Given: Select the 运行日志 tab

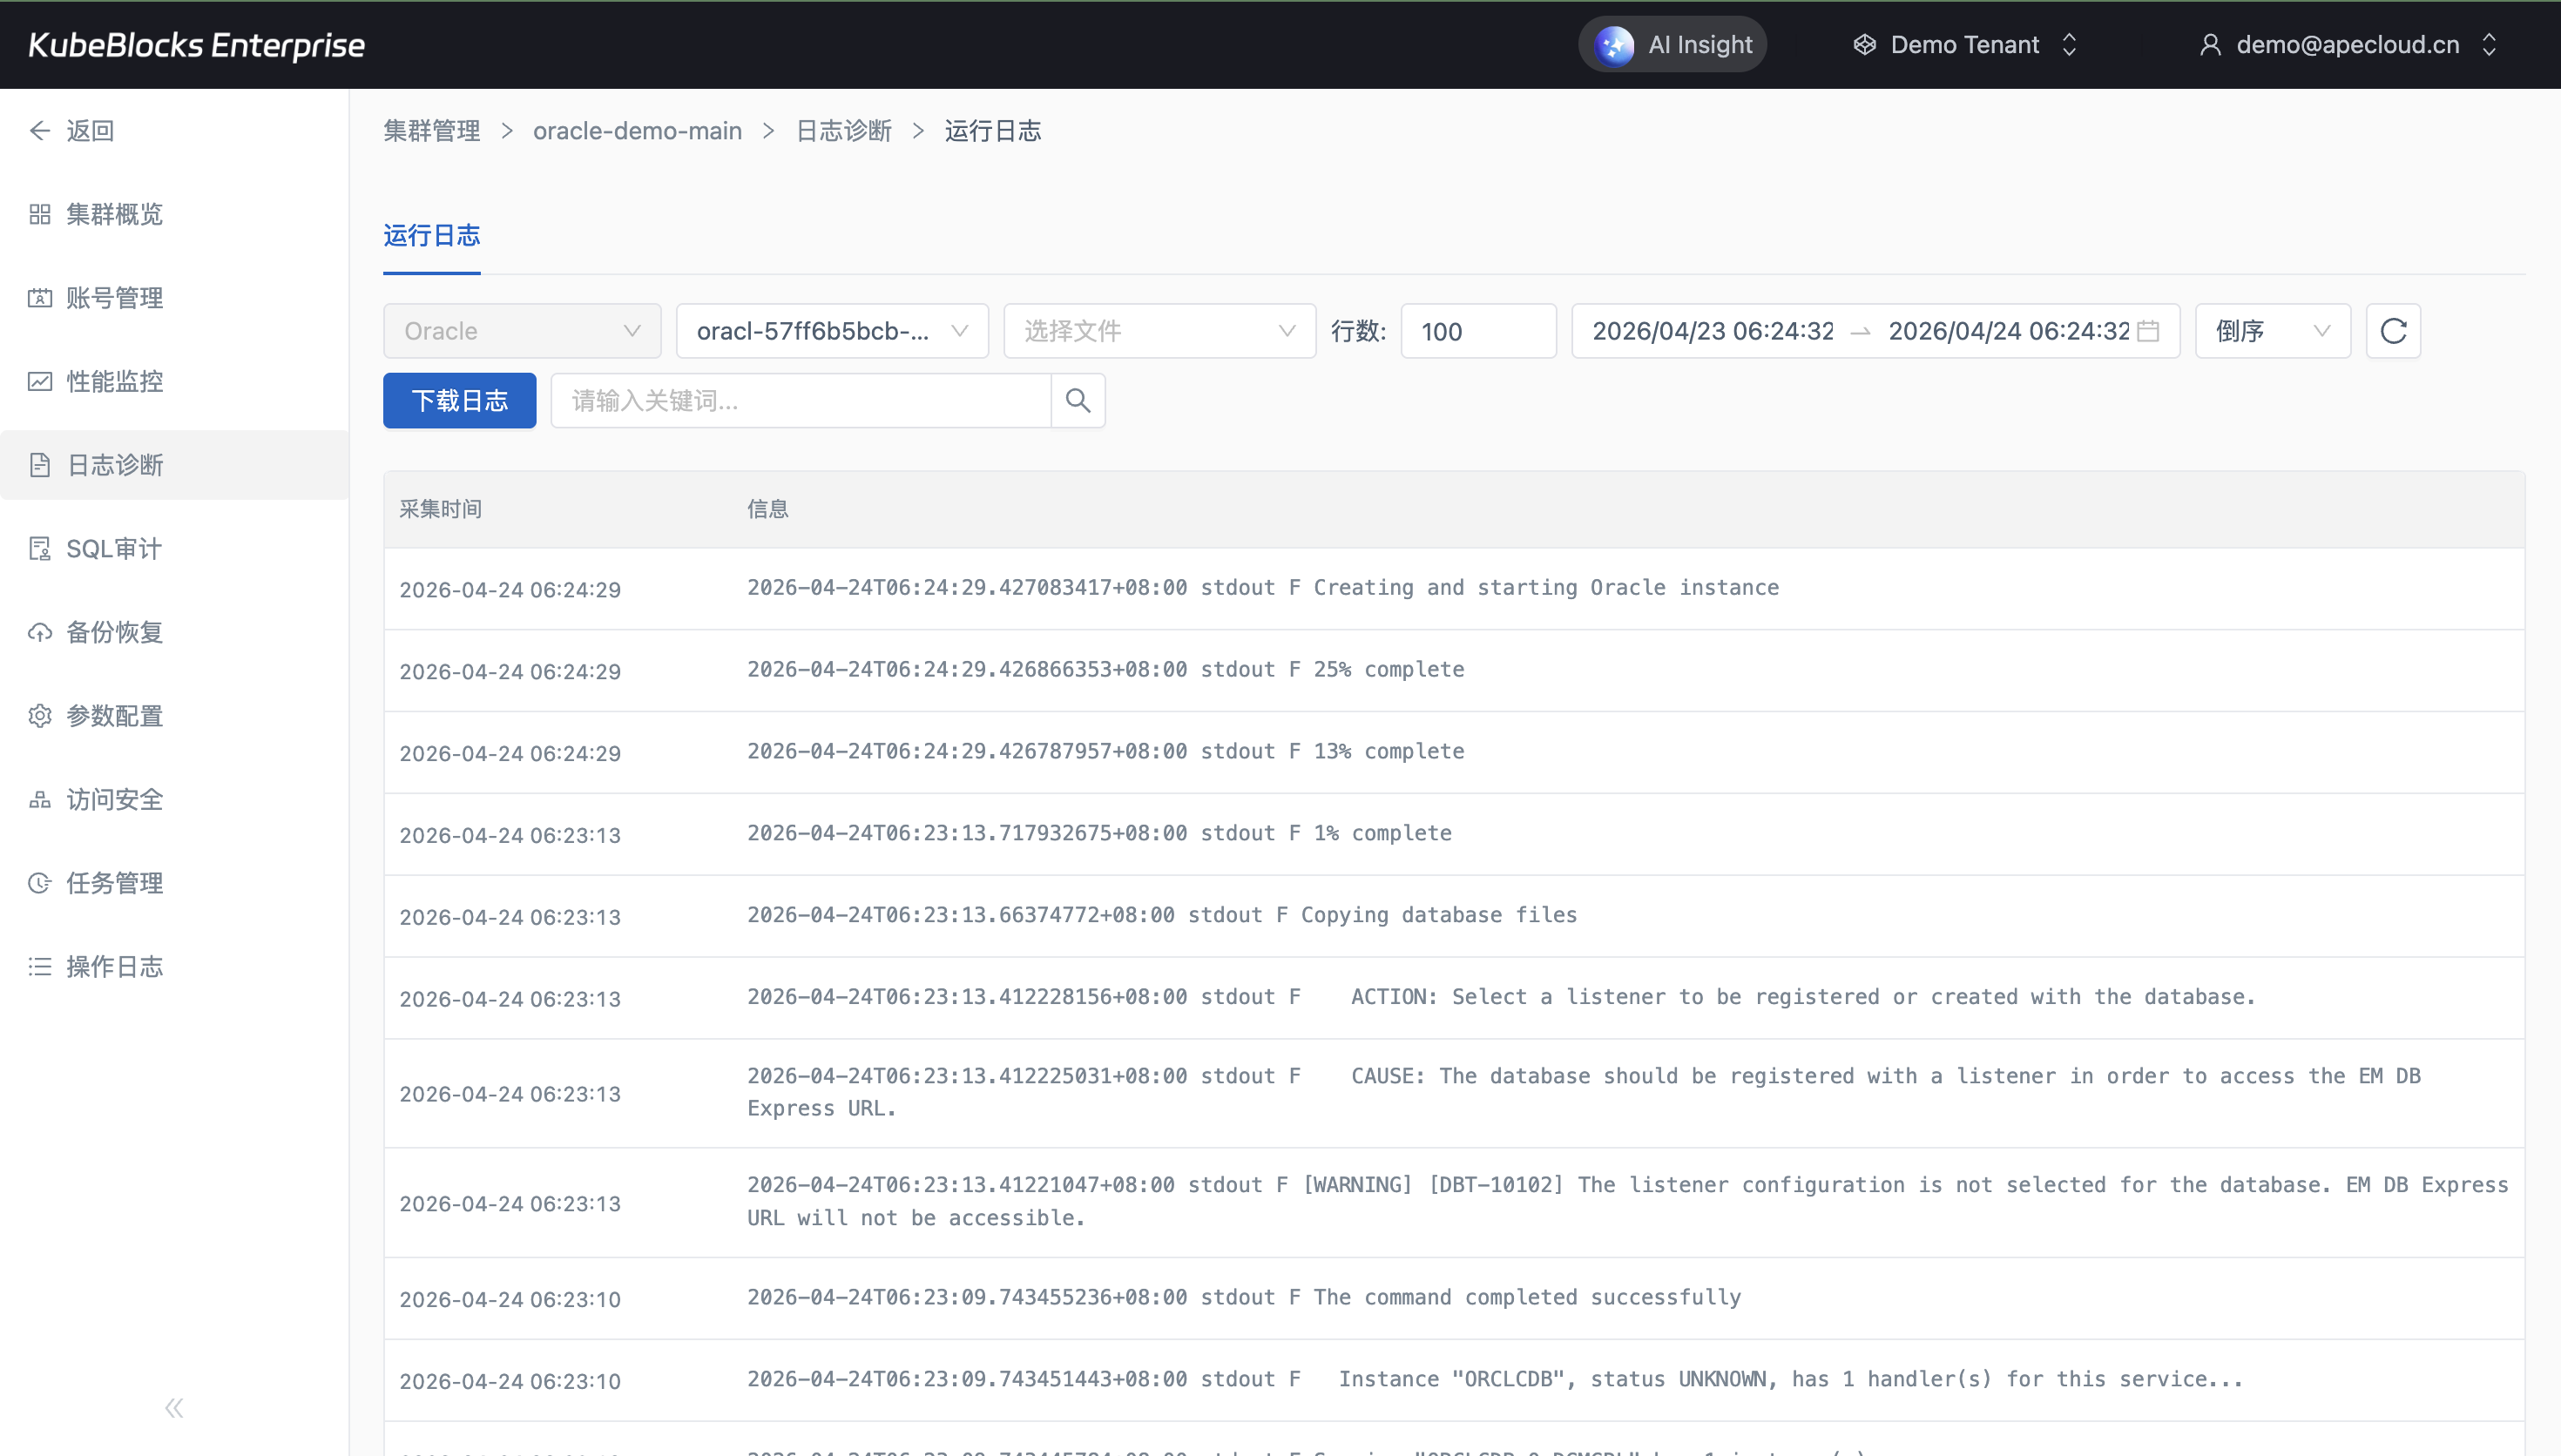Looking at the screenshot, I should click(x=431, y=236).
